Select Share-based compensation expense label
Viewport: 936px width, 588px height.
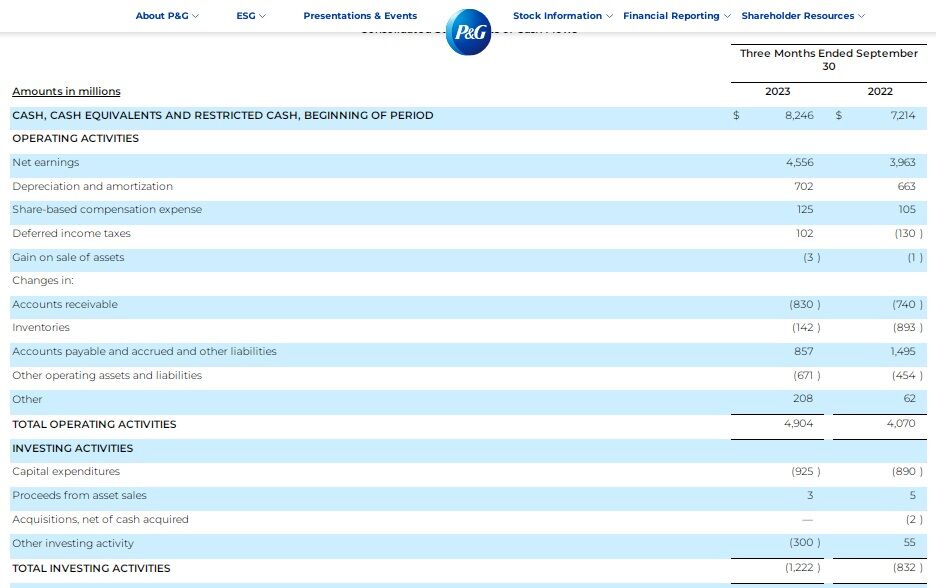[x=107, y=210]
